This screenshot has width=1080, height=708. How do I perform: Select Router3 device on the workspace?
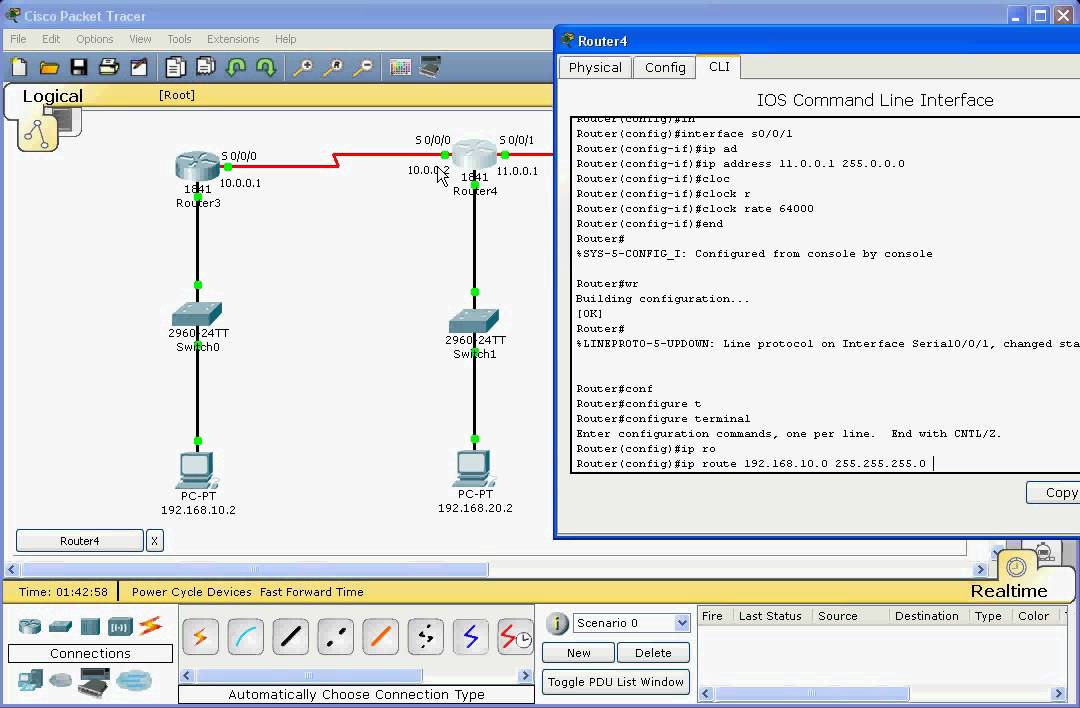(197, 166)
